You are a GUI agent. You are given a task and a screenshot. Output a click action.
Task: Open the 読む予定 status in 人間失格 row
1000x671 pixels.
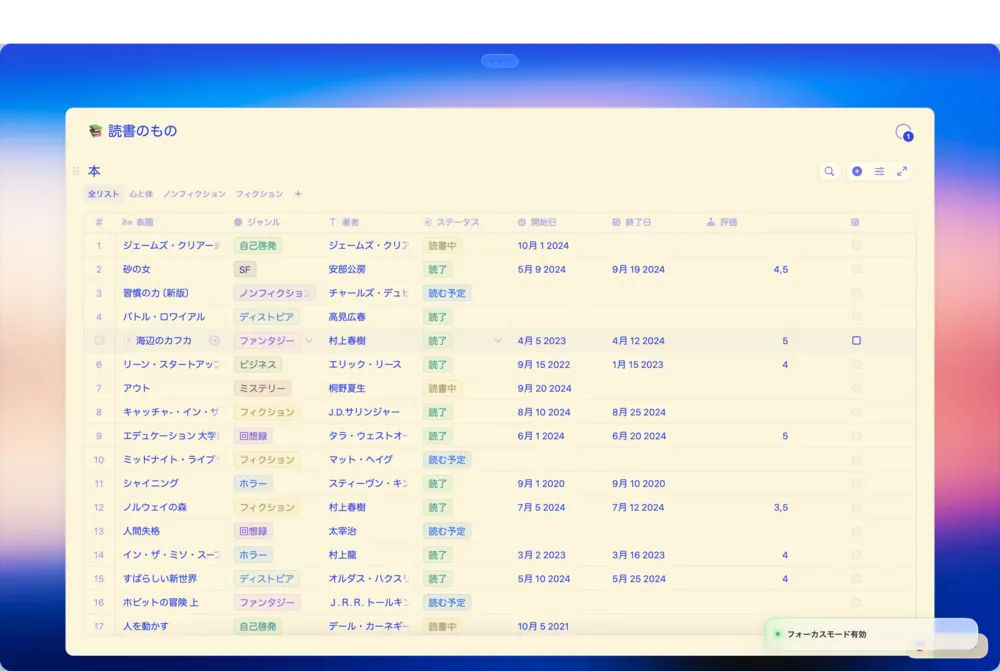click(446, 531)
